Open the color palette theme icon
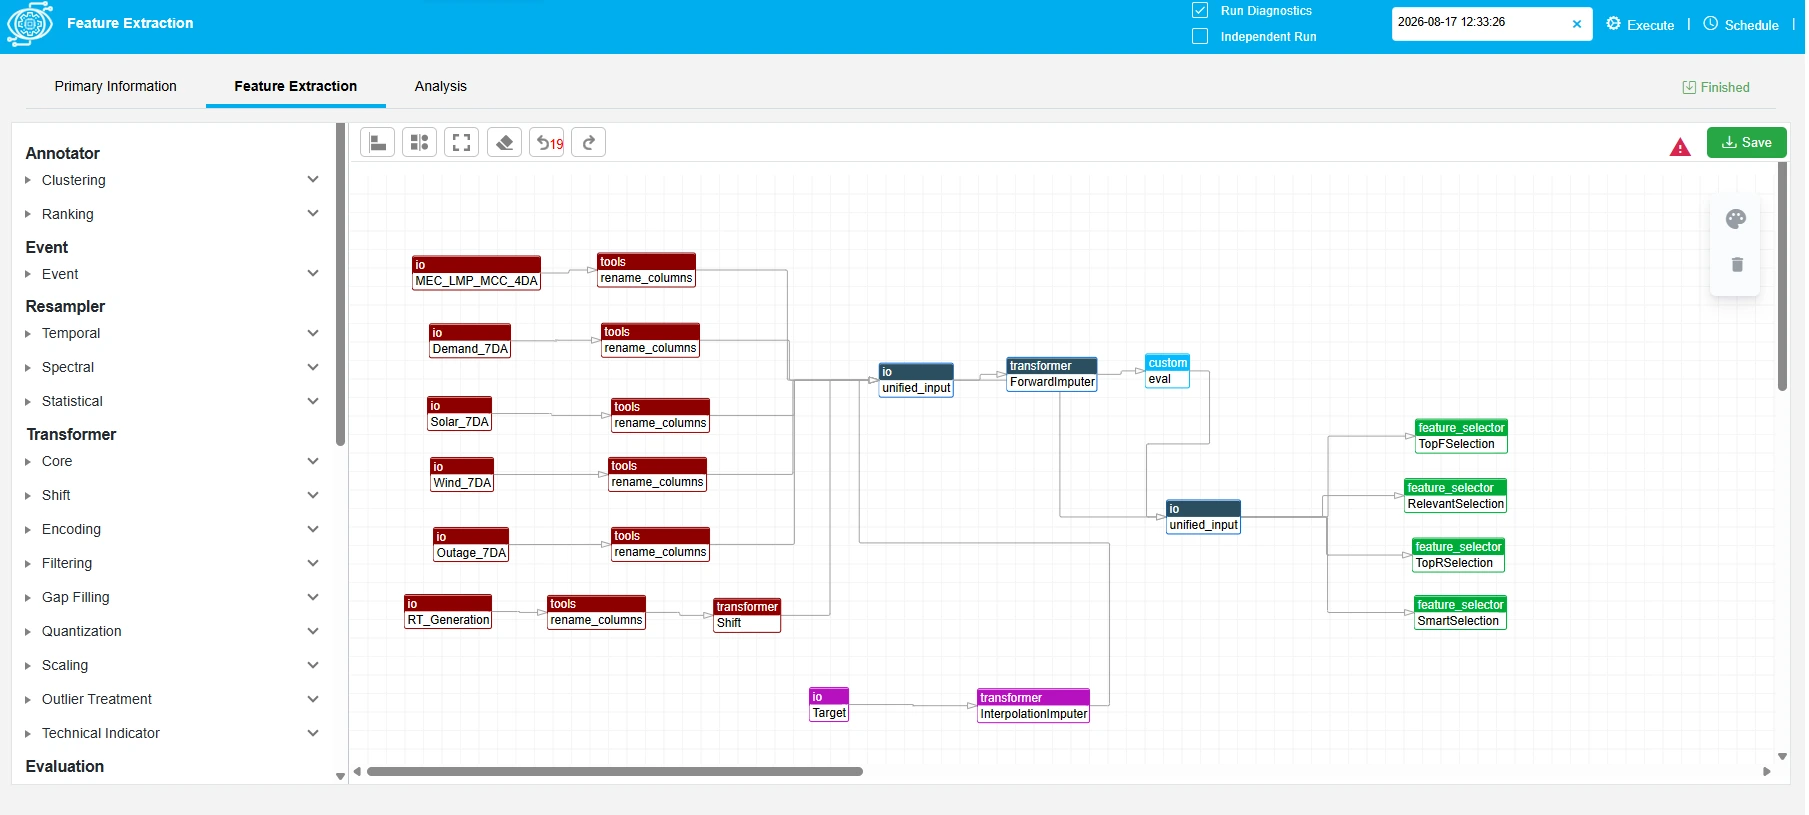The width and height of the screenshot is (1809, 815). (x=1736, y=219)
